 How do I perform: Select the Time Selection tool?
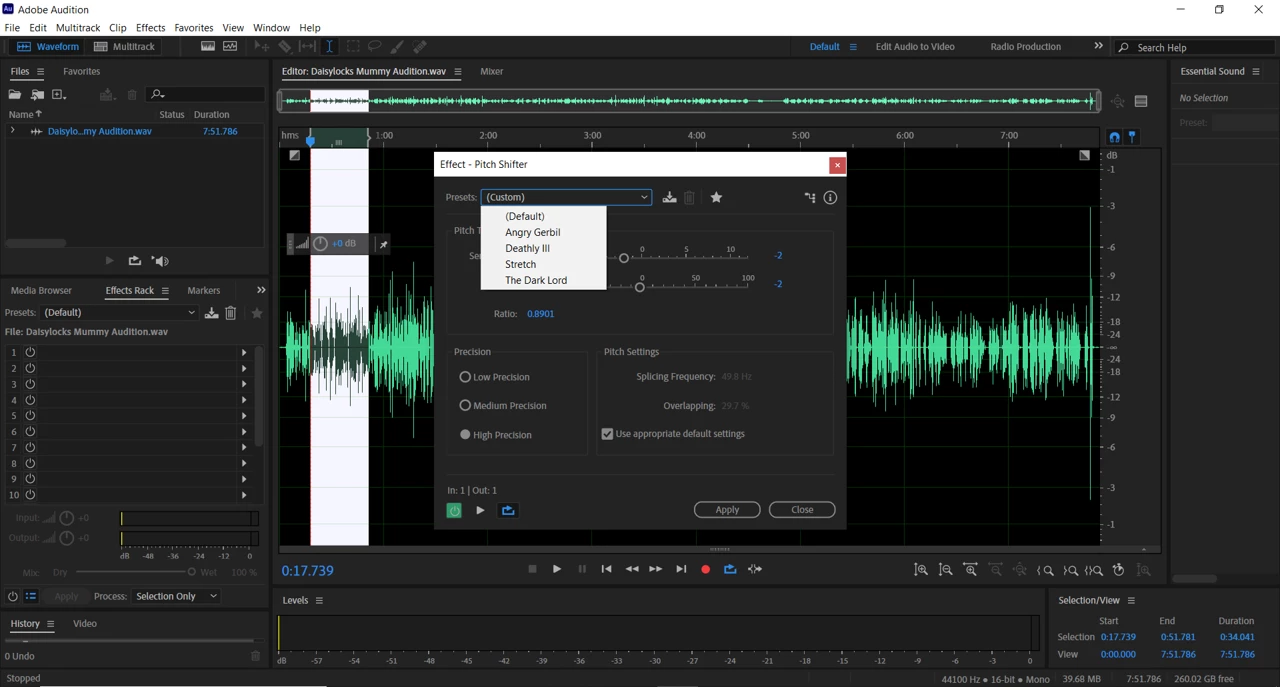329,47
